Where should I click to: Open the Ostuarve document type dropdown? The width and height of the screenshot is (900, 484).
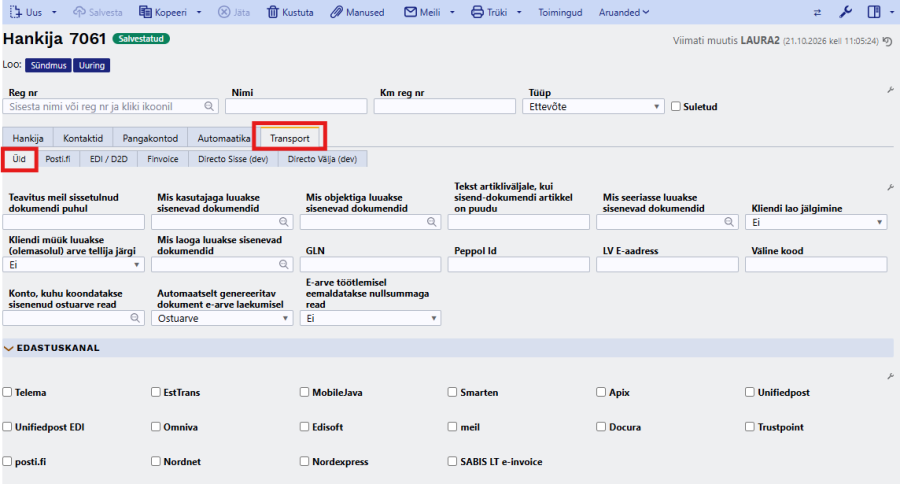point(222,318)
